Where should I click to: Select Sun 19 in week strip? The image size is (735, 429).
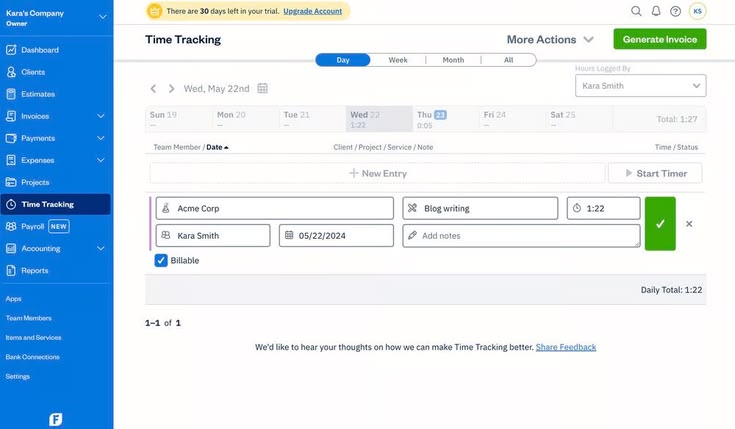tap(178, 119)
